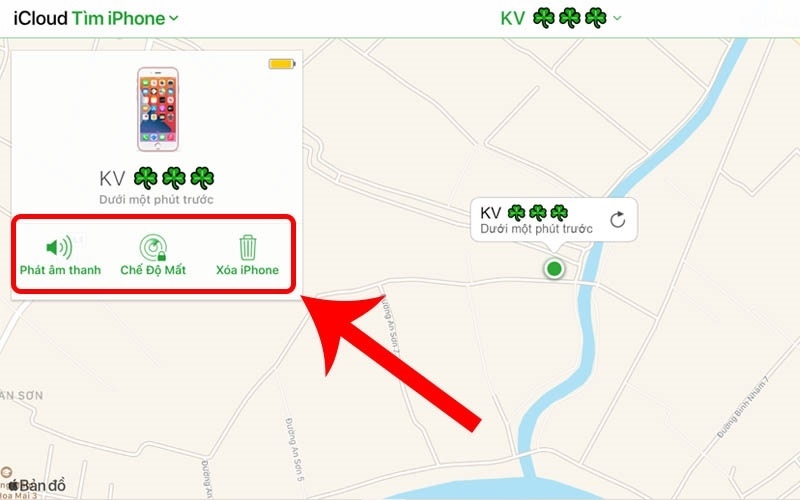Click the KV device name in info panel
The width and height of the screenshot is (800, 500).
(157, 179)
